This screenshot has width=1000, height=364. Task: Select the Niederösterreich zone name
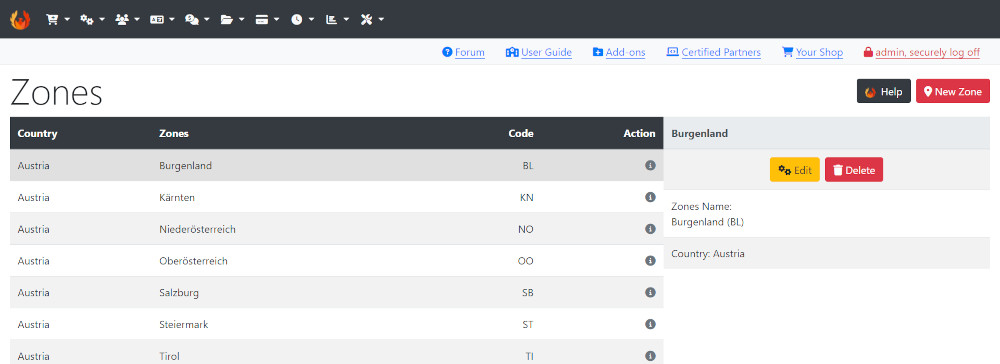(197, 229)
